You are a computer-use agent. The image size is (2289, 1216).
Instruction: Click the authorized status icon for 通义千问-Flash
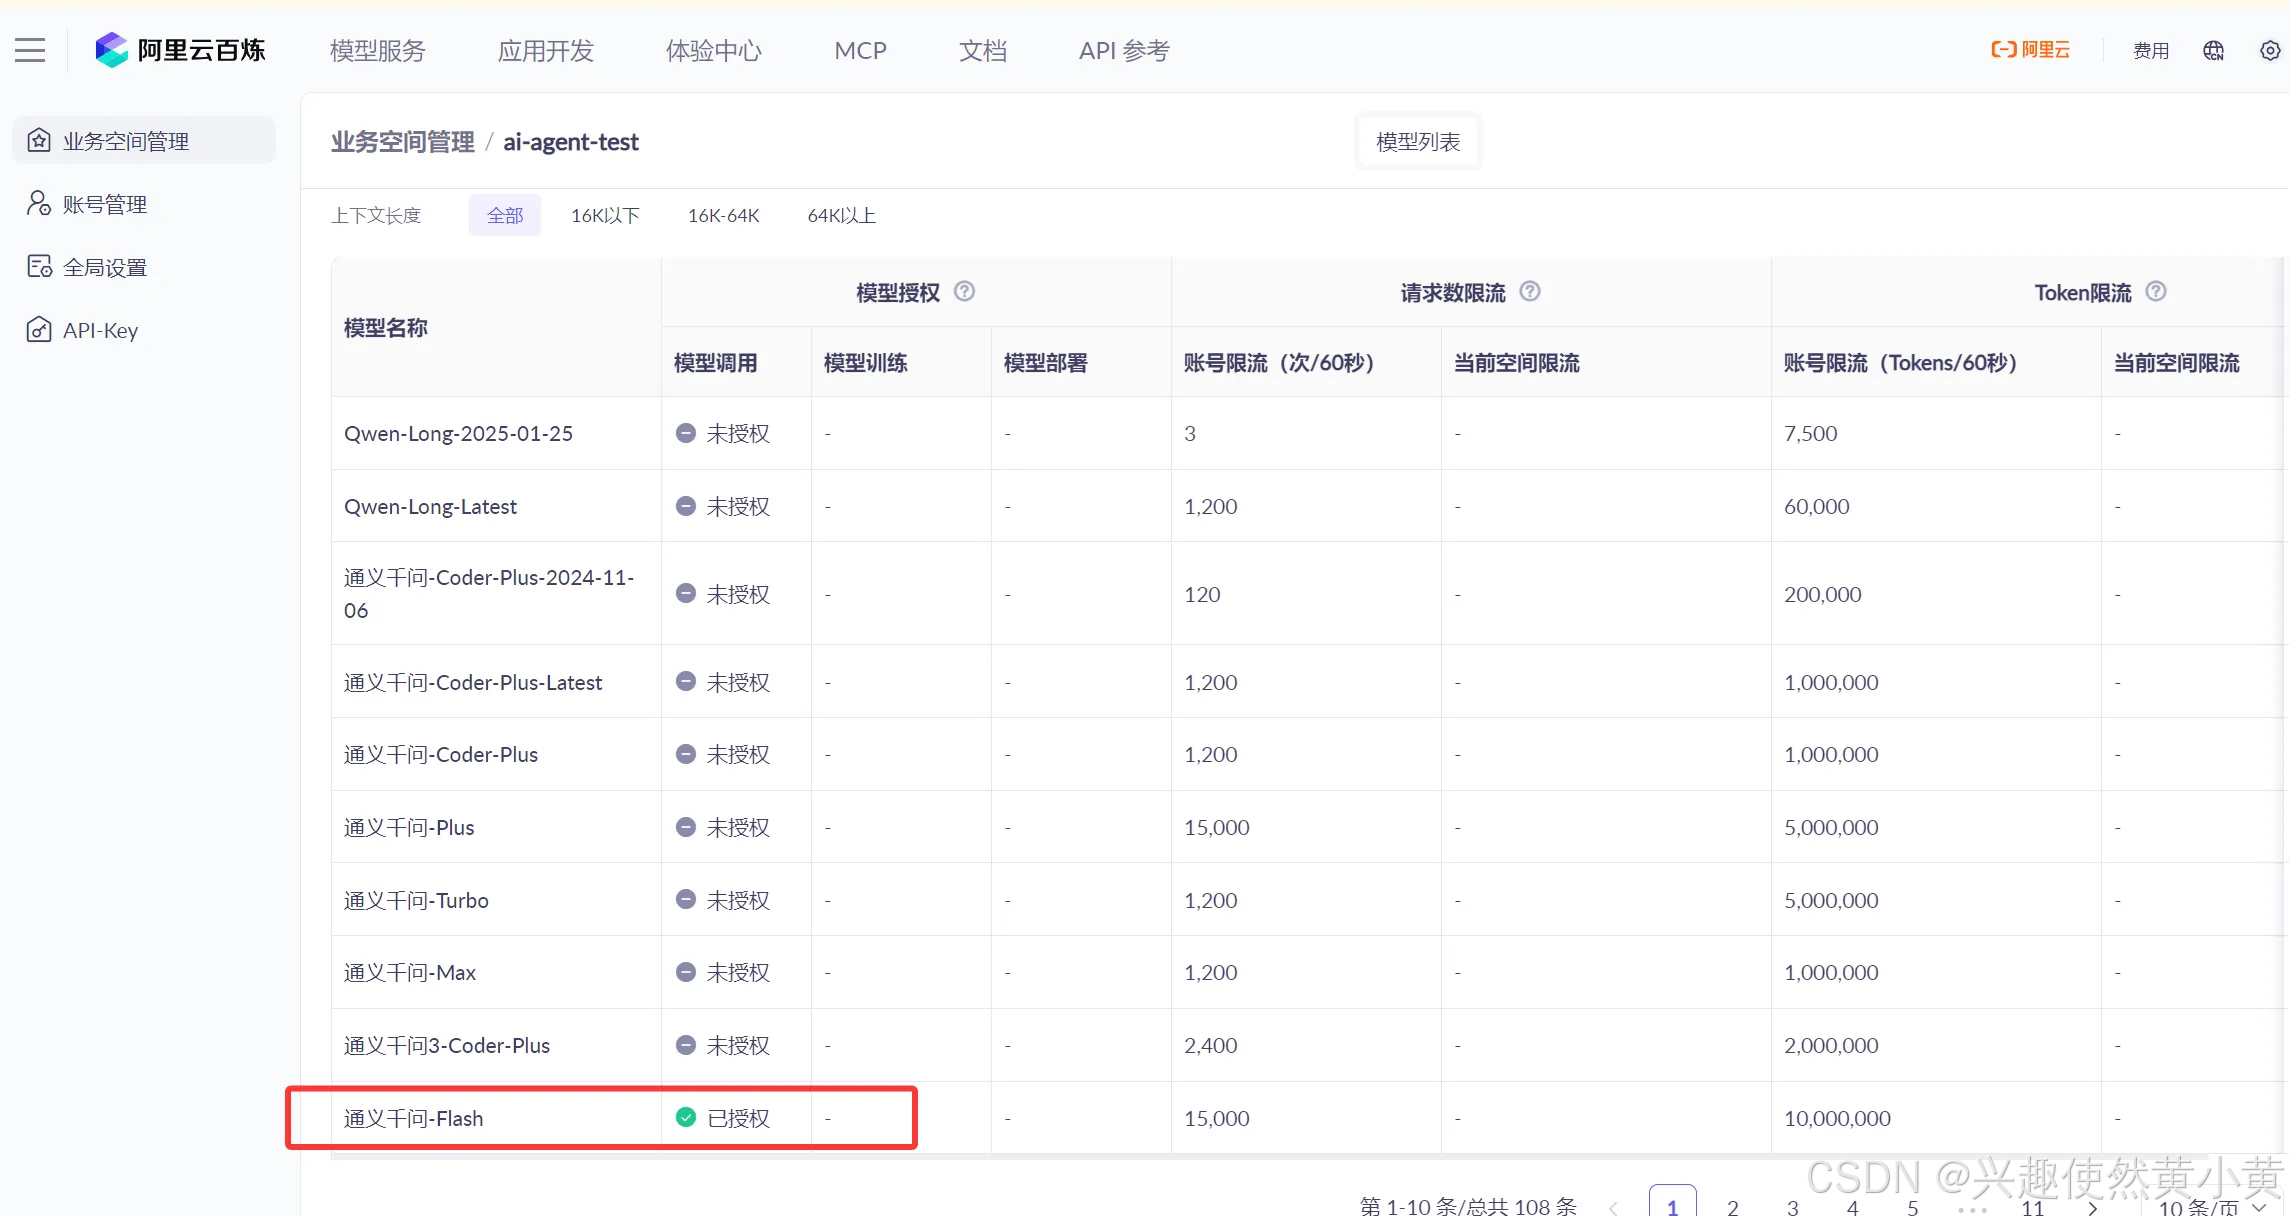click(x=686, y=1117)
